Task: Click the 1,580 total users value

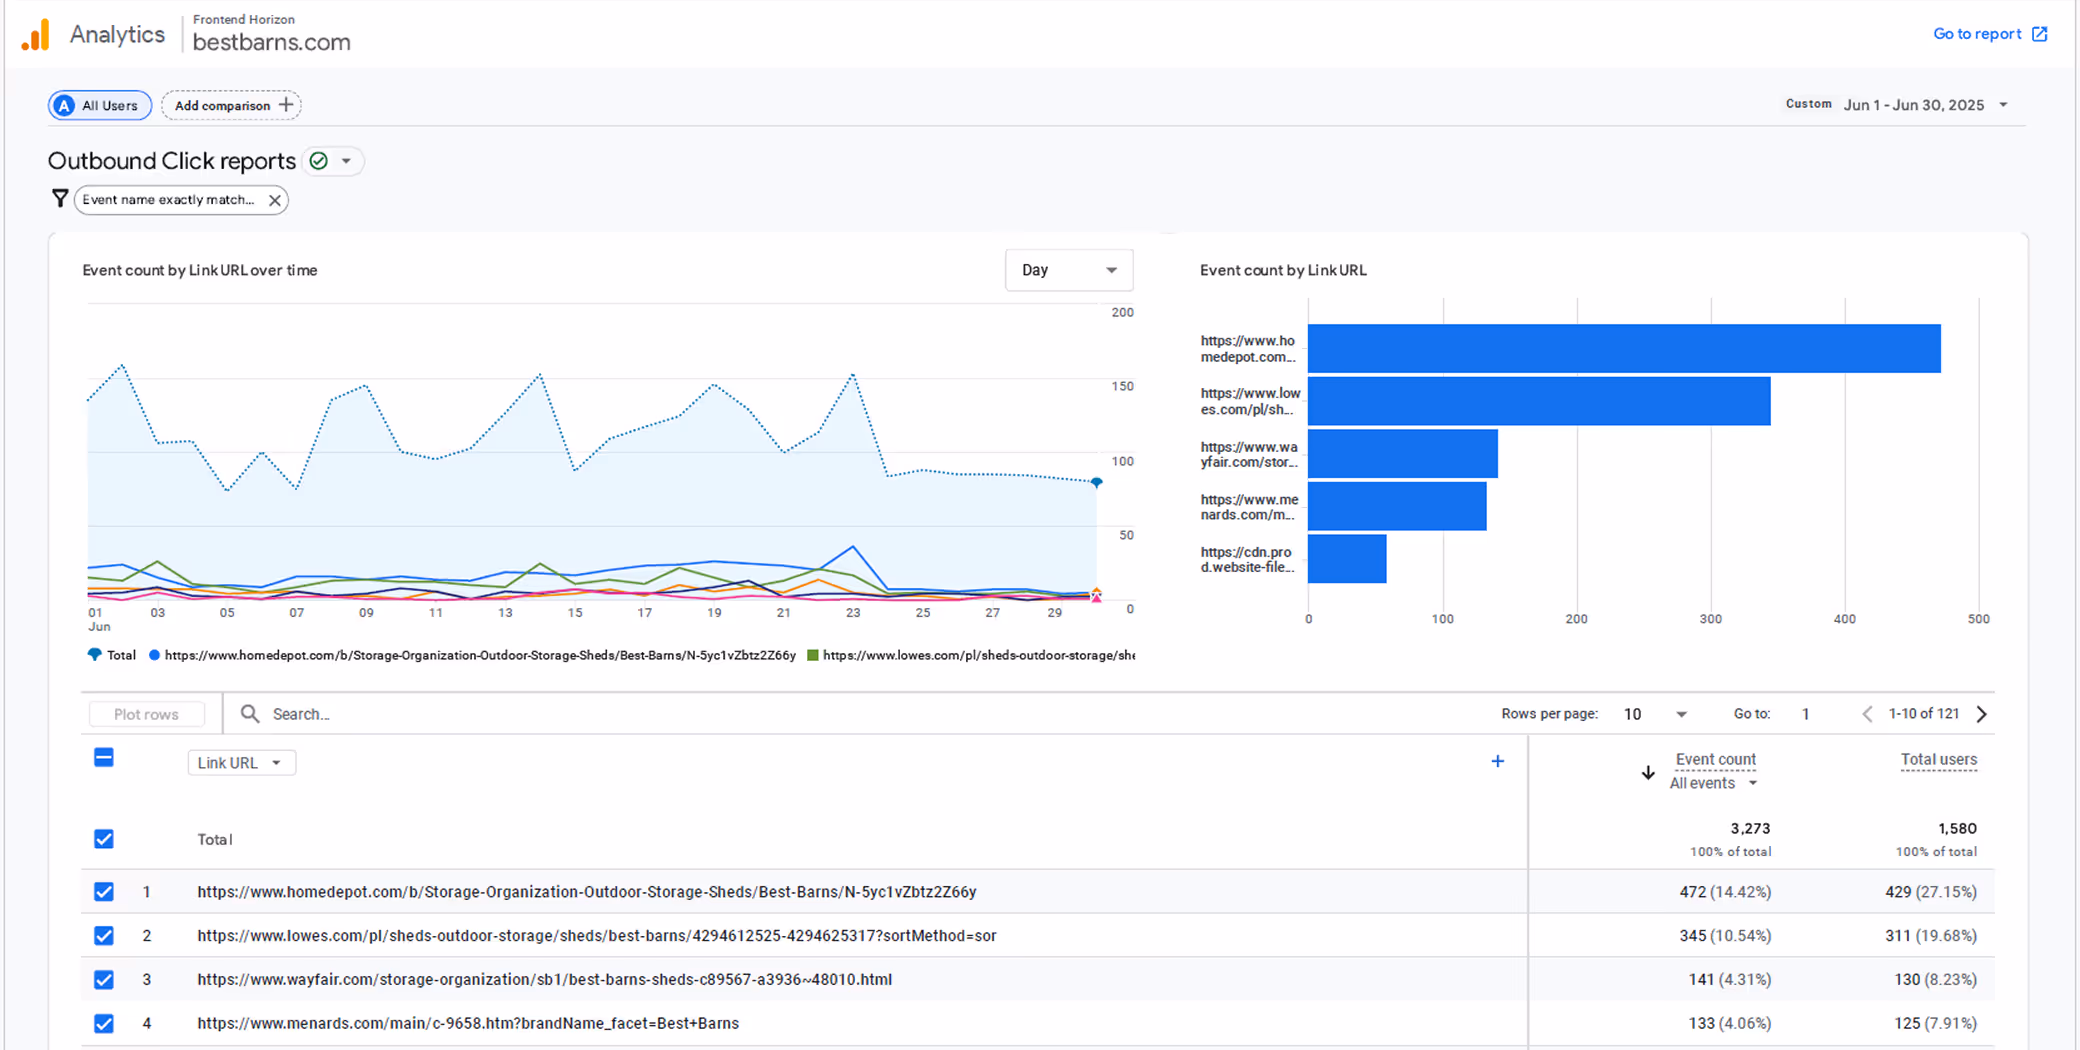Action: [1957, 829]
